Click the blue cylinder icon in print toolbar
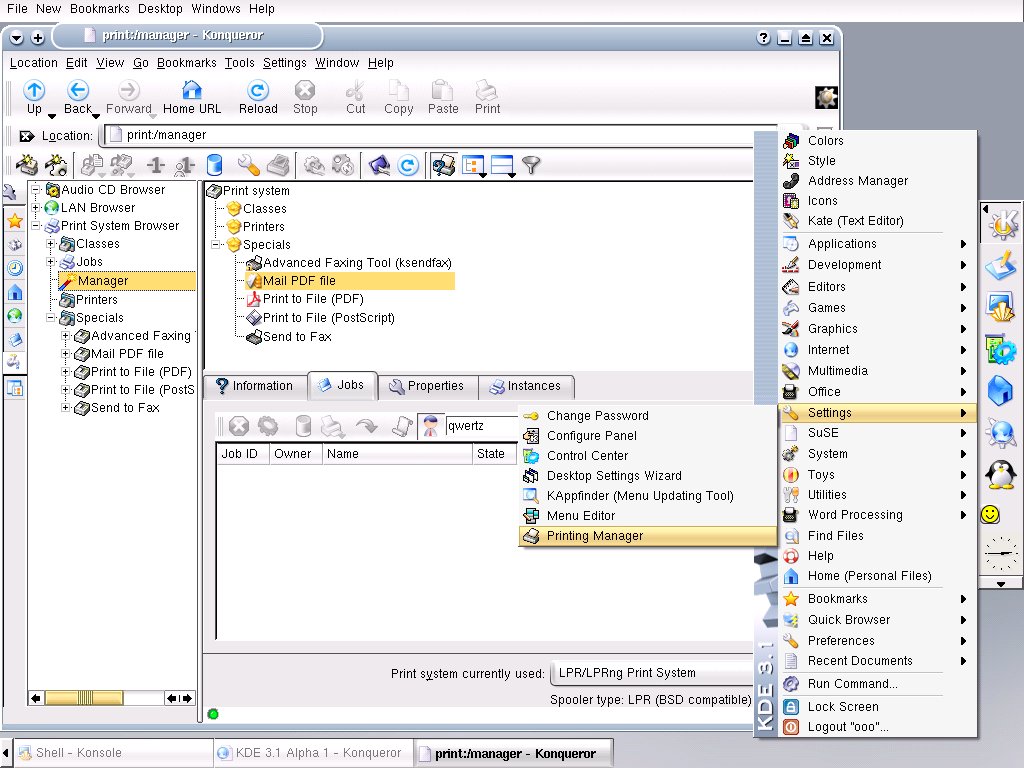Screen dimensions: 1024x768 point(214,165)
